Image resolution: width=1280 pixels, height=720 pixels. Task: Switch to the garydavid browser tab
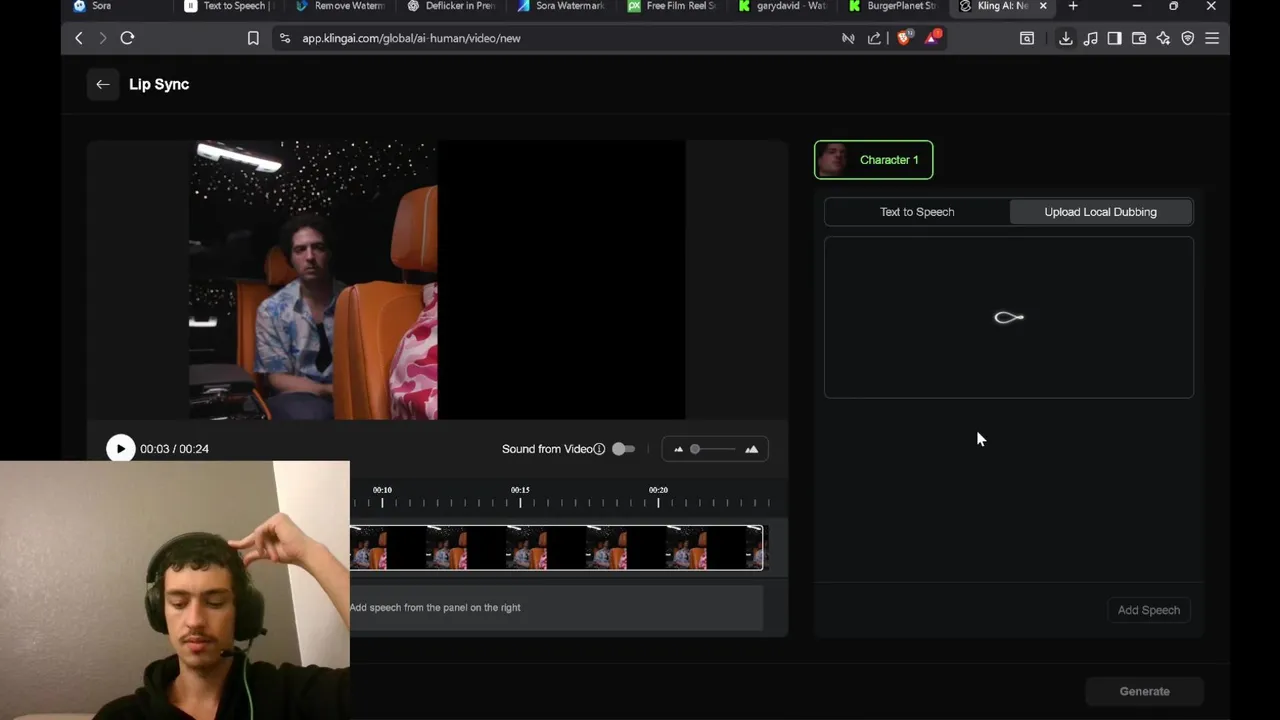tap(786, 7)
